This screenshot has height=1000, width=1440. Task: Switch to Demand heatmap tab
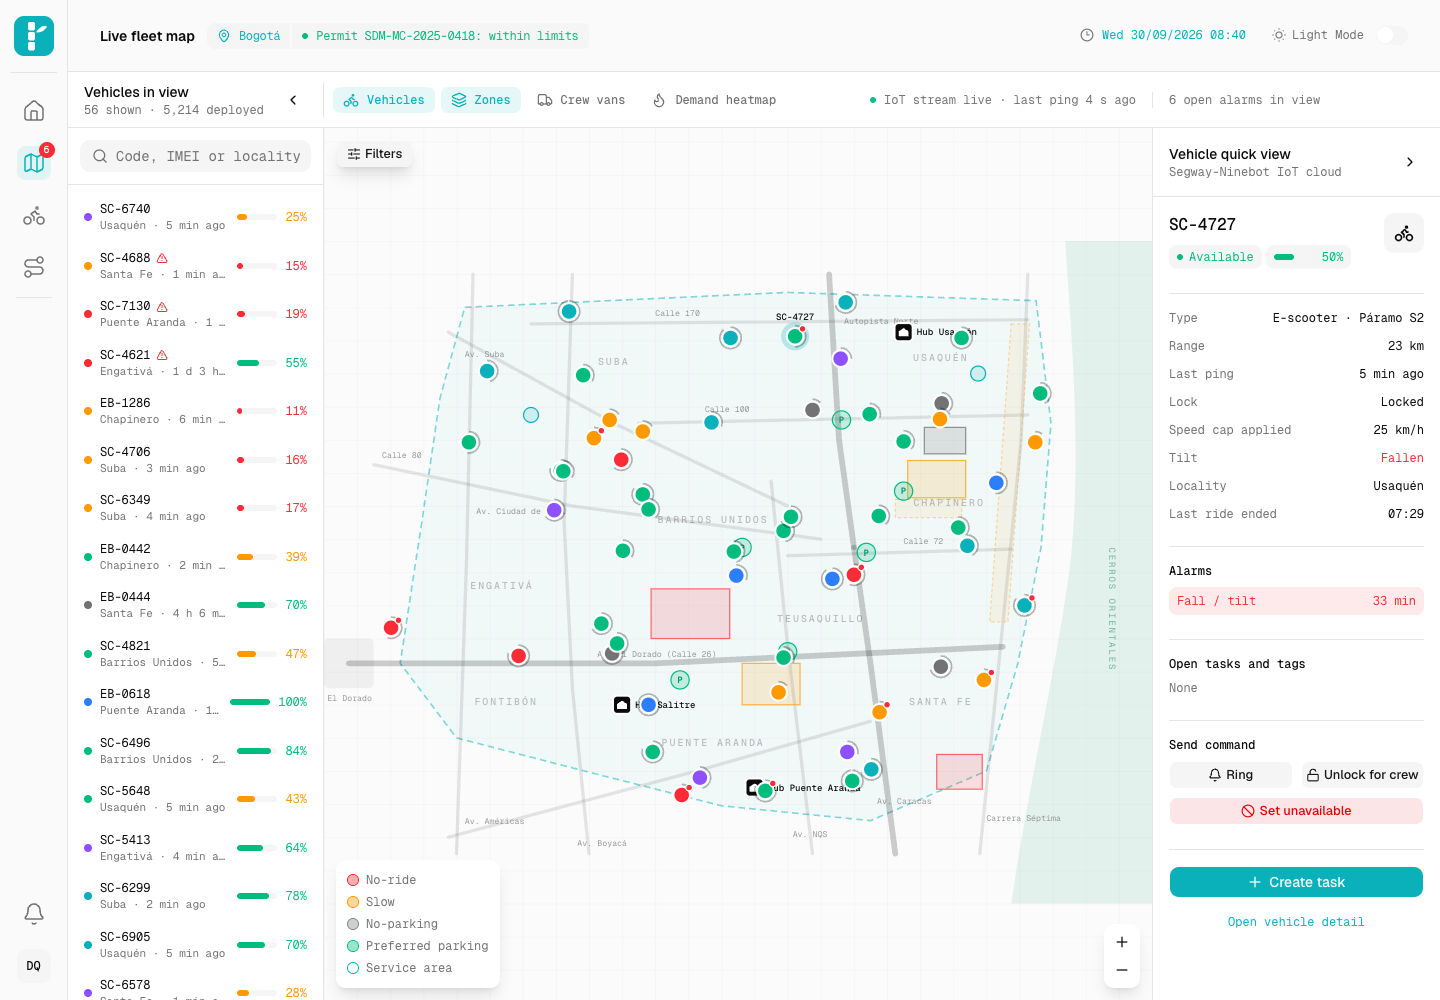[x=714, y=100]
